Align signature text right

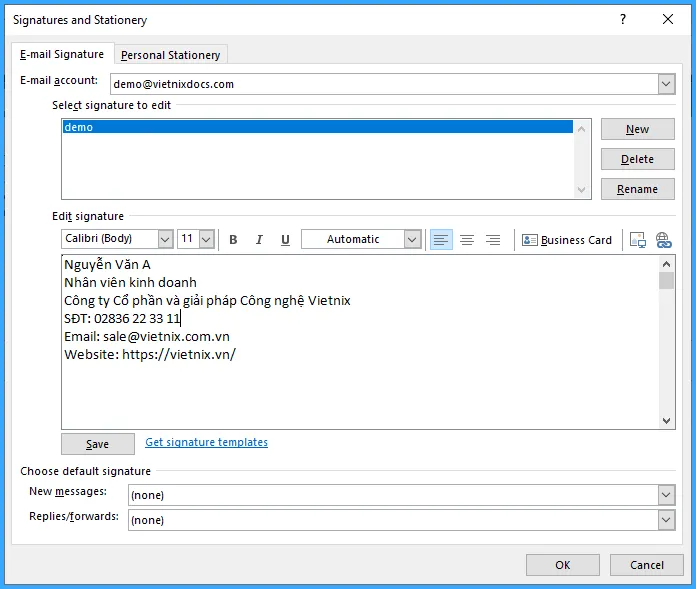(492, 240)
